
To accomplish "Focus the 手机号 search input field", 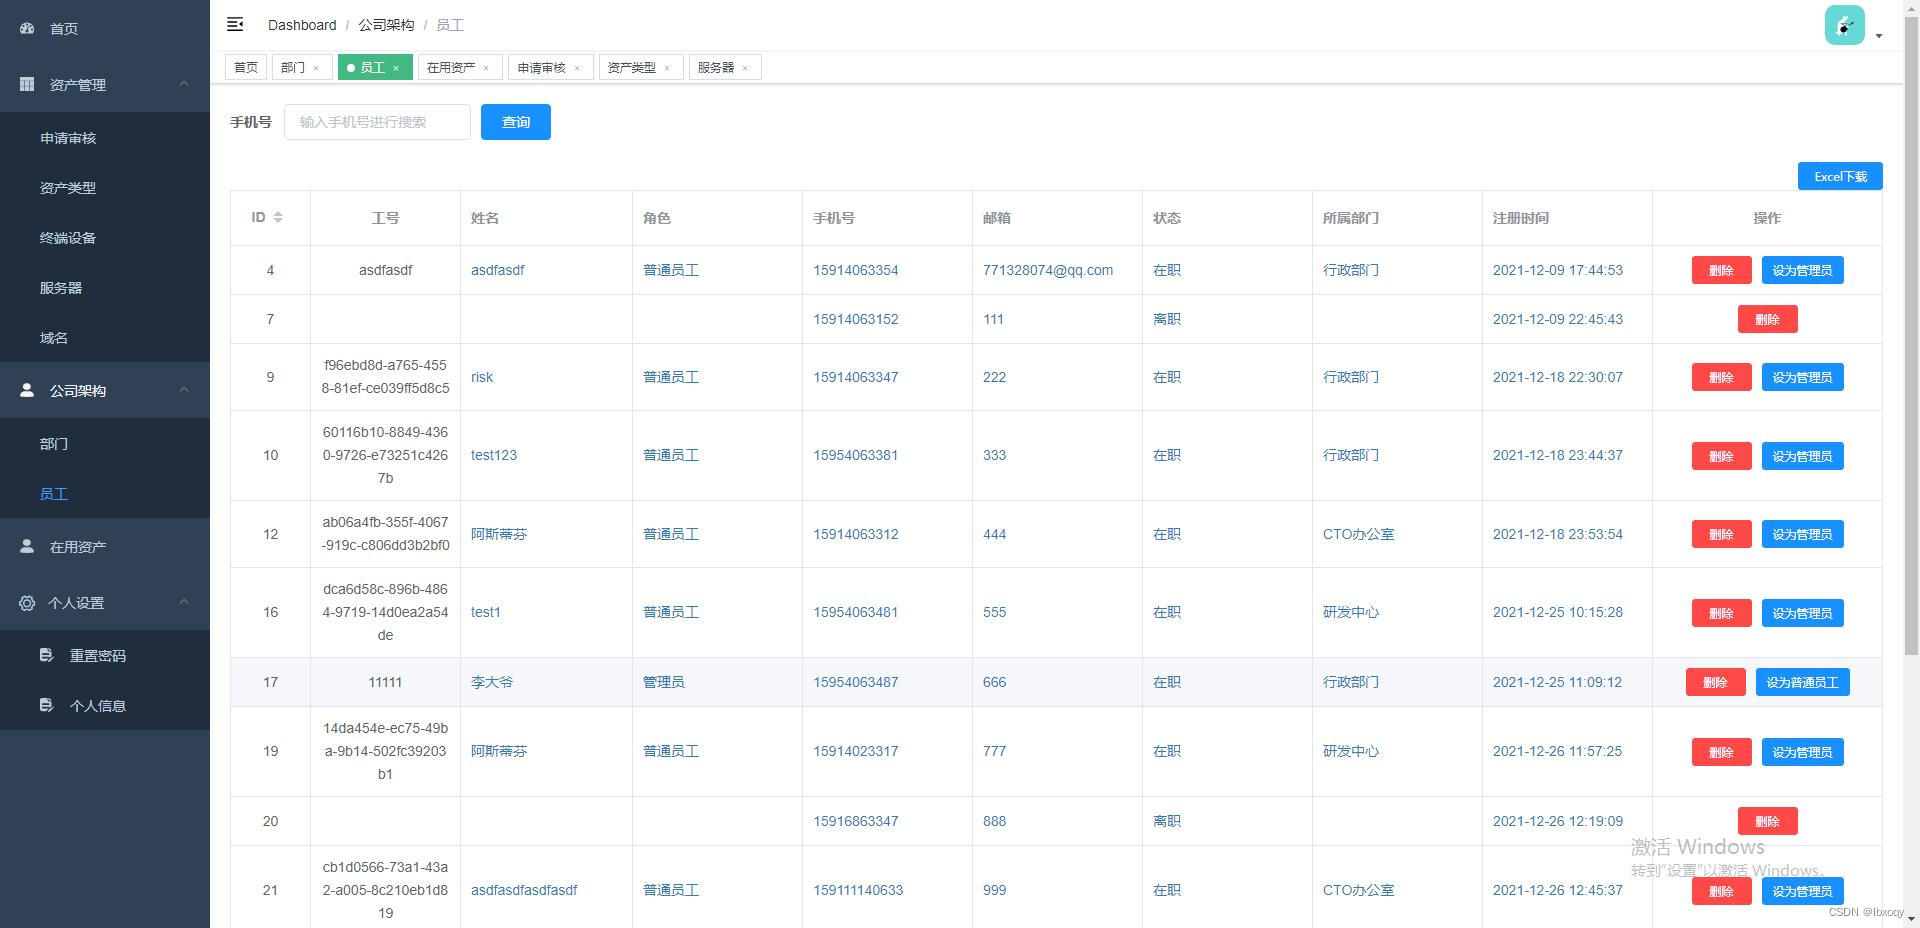I will (x=377, y=122).
